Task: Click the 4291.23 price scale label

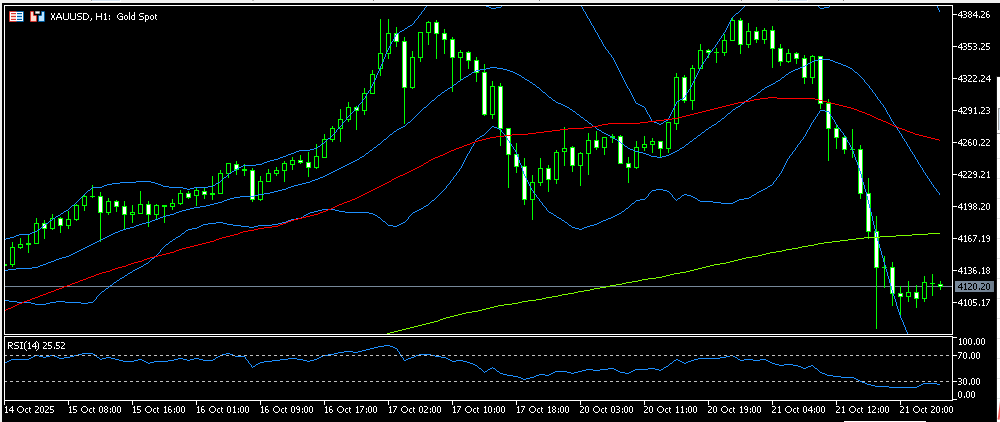Action: pyautogui.click(x=974, y=110)
